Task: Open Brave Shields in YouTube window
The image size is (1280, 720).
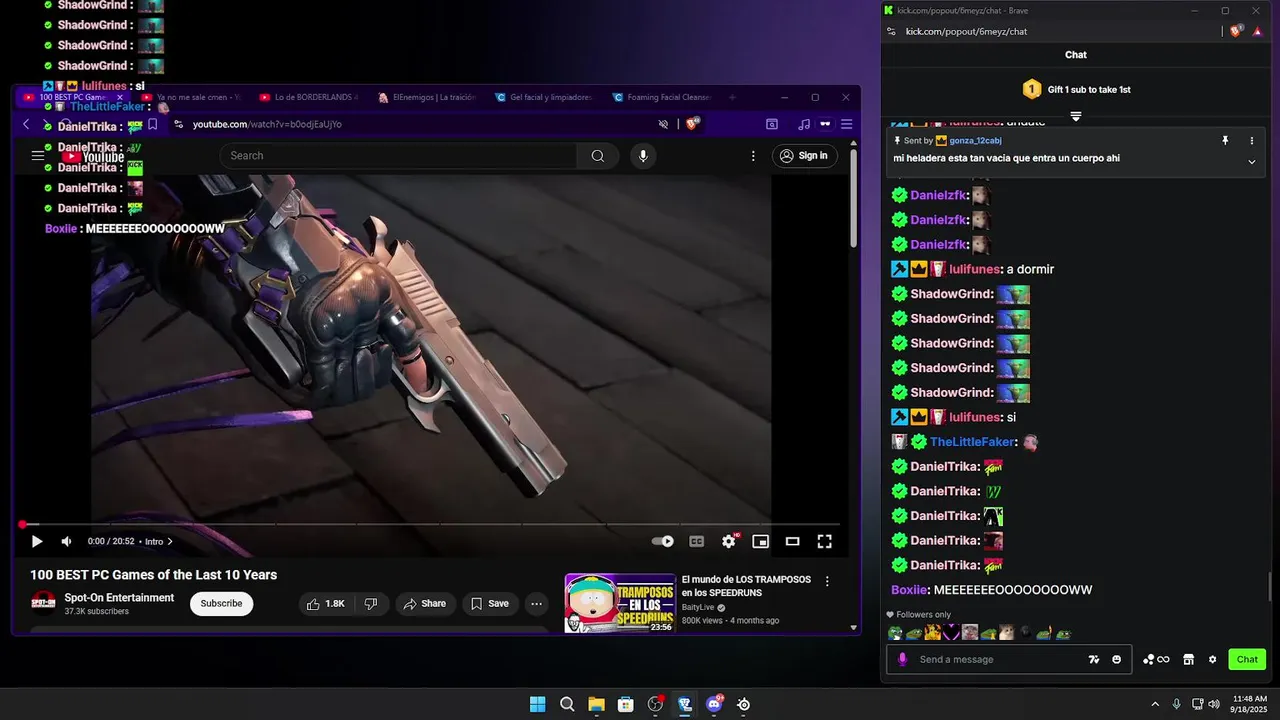Action: click(692, 124)
